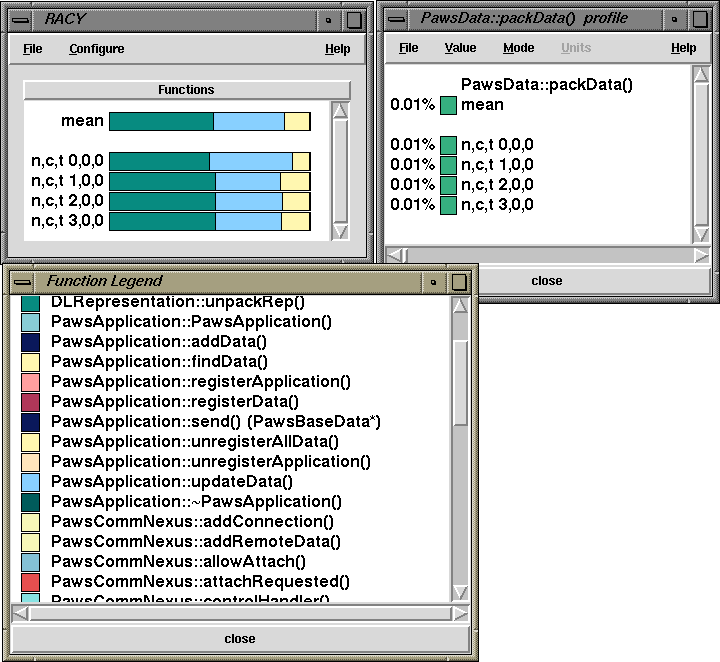This screenshot has width=720, height=662.
Task: Click the PawsApplication::addData() navy swatch
Action: point(30,342)
